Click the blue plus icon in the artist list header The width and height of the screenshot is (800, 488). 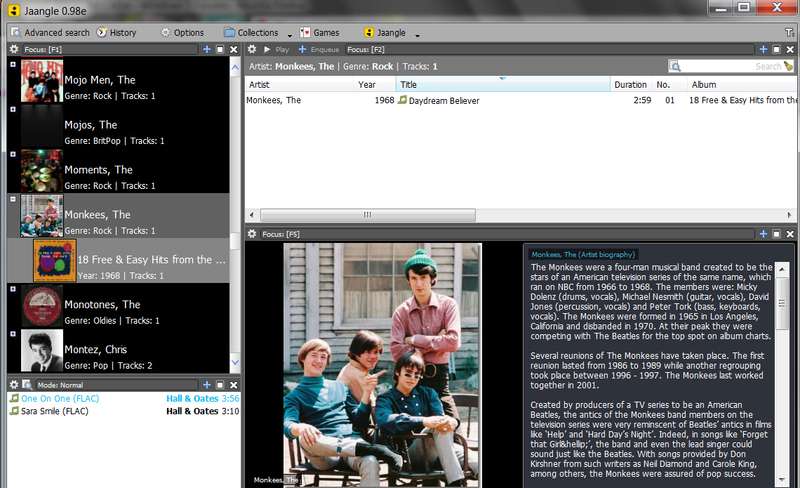(207, 49)
